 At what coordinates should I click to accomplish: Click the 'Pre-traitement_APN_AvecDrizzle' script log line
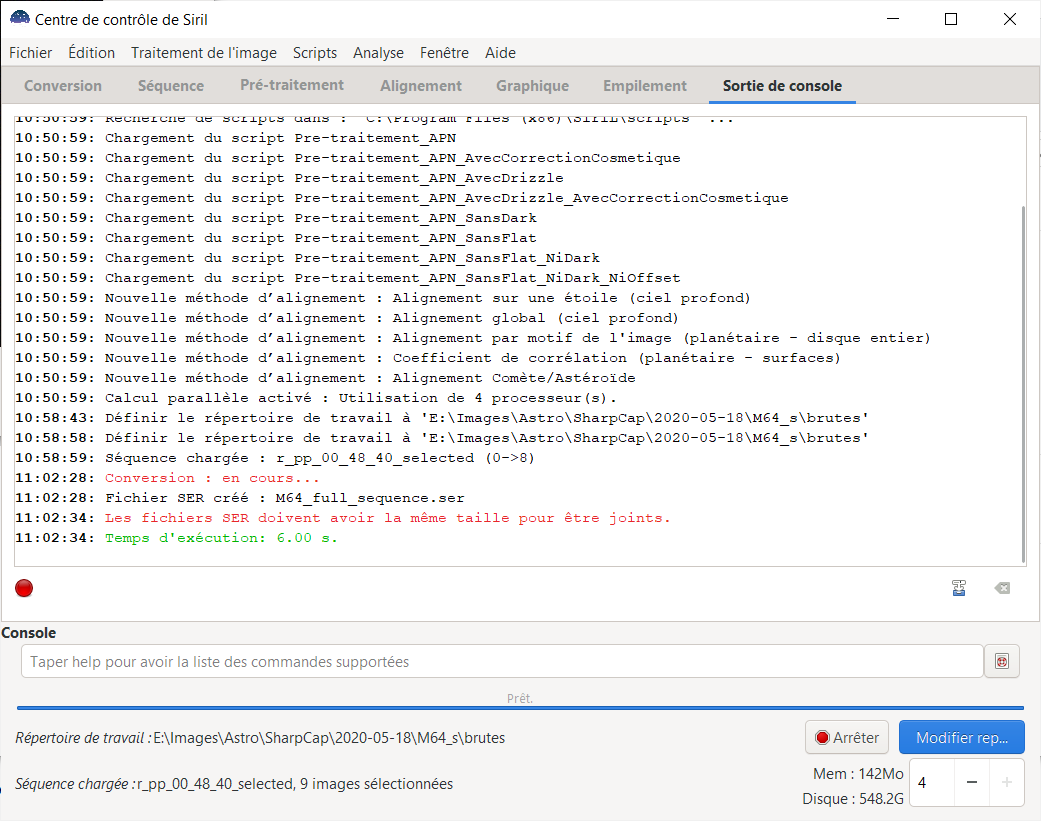pos(289,178)
